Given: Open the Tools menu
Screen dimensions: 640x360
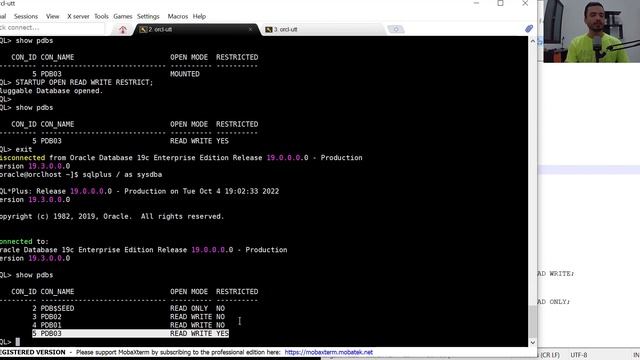Looking at the screenshot, I should (101, 16).
